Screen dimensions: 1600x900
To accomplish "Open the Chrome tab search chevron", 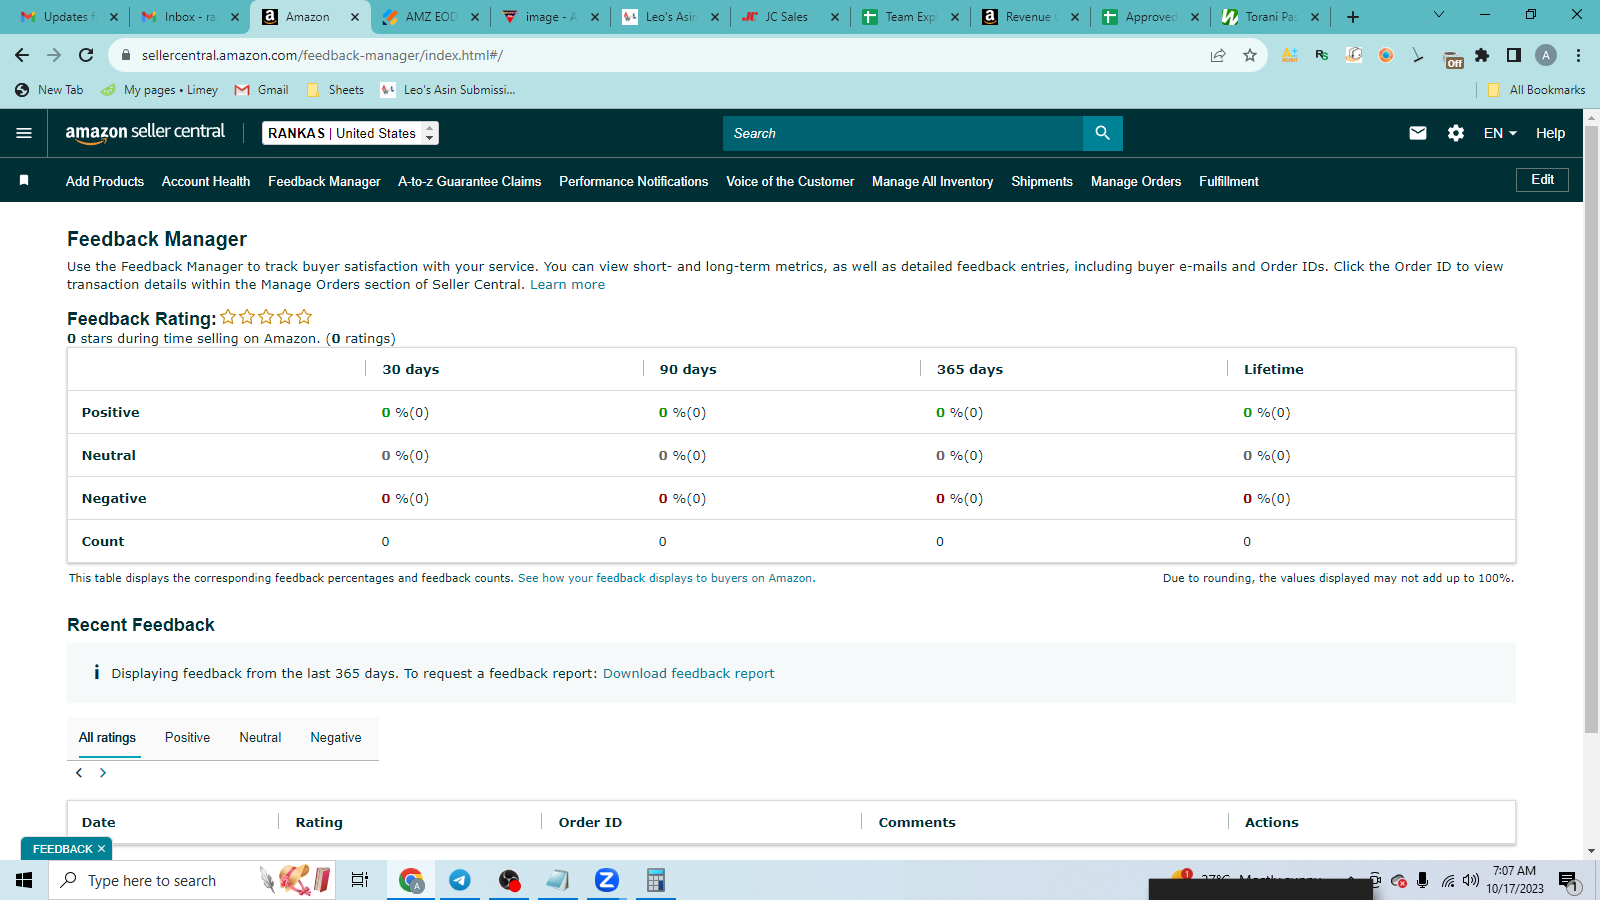I will pos(1439,15).
